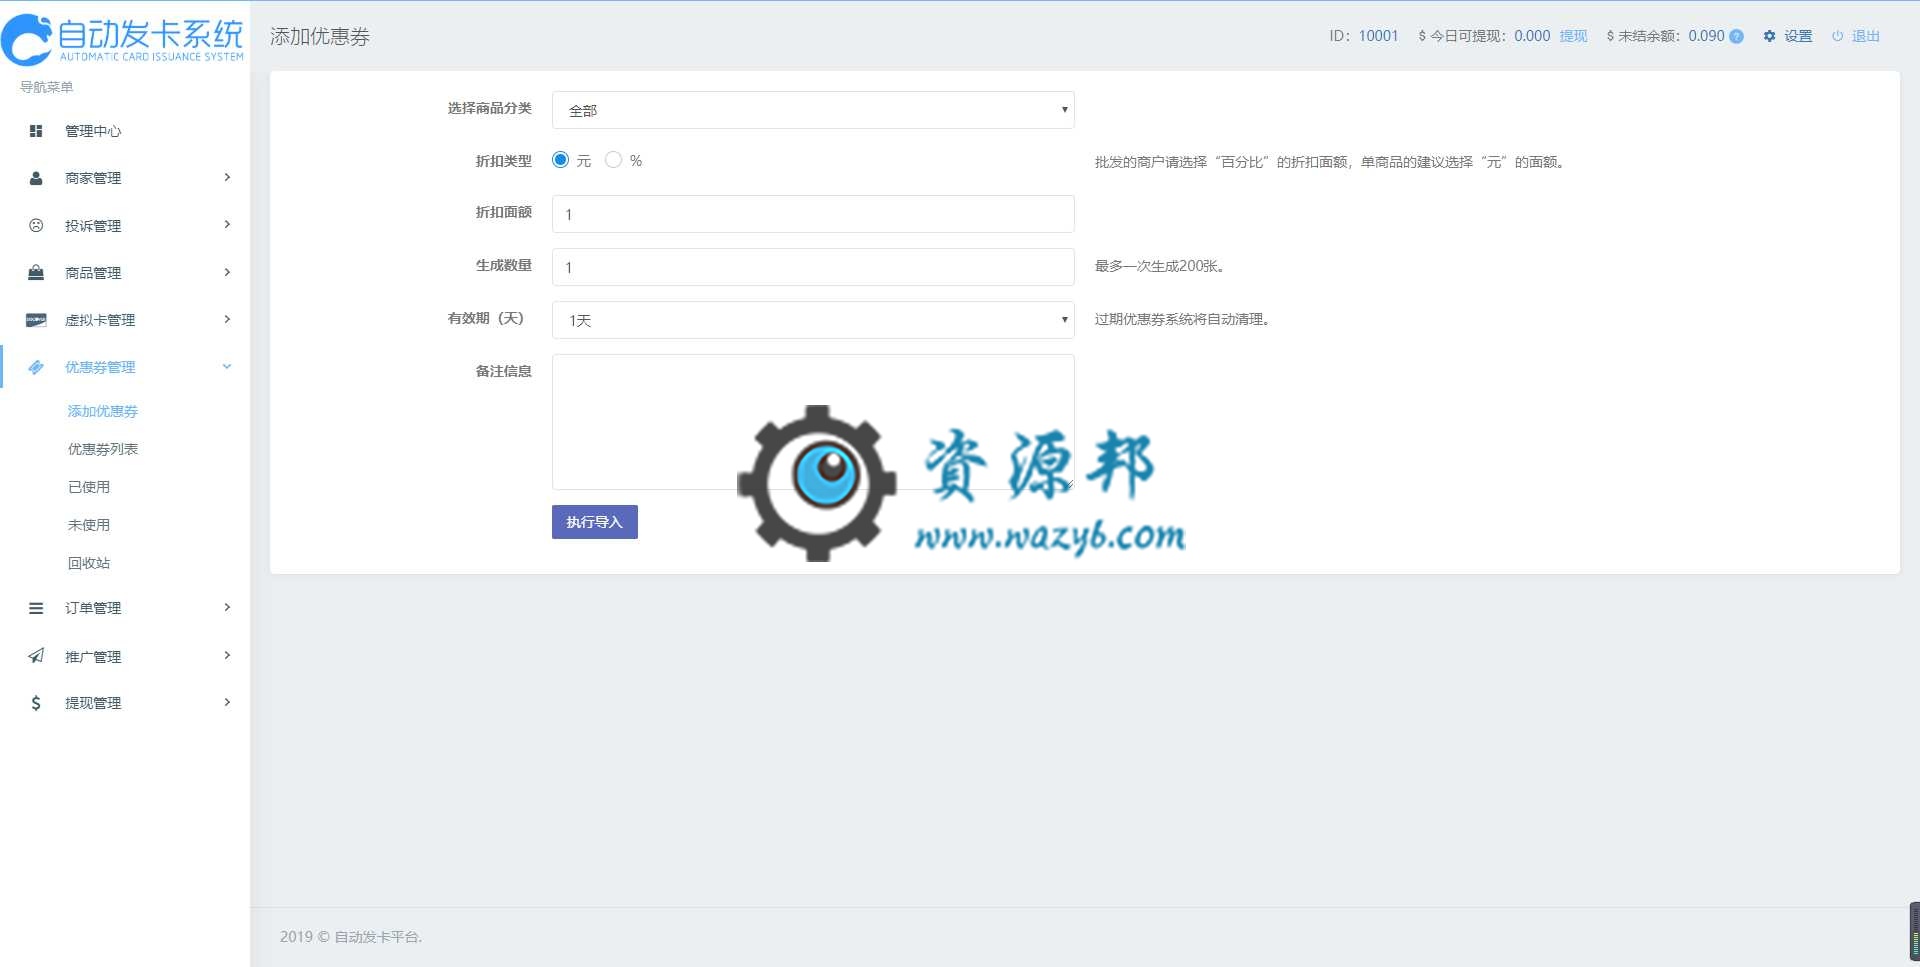The width and height of the screenshot is (1920, 967).
Task: Go to 管理中心 menu item
Action: 93,131
